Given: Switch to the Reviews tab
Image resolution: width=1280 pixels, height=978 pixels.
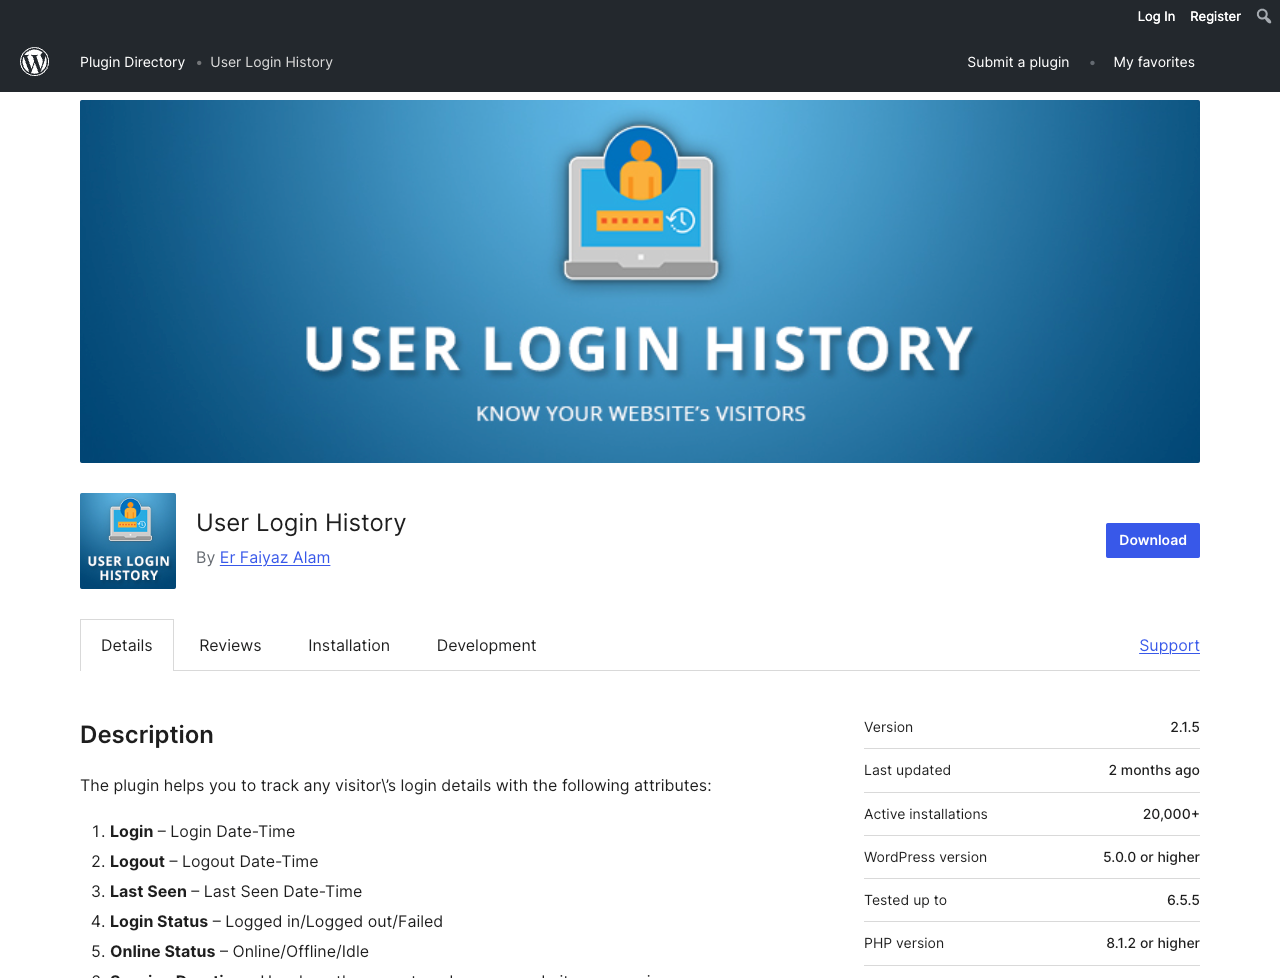Looking at the screenshot, I should pos(230,645).
